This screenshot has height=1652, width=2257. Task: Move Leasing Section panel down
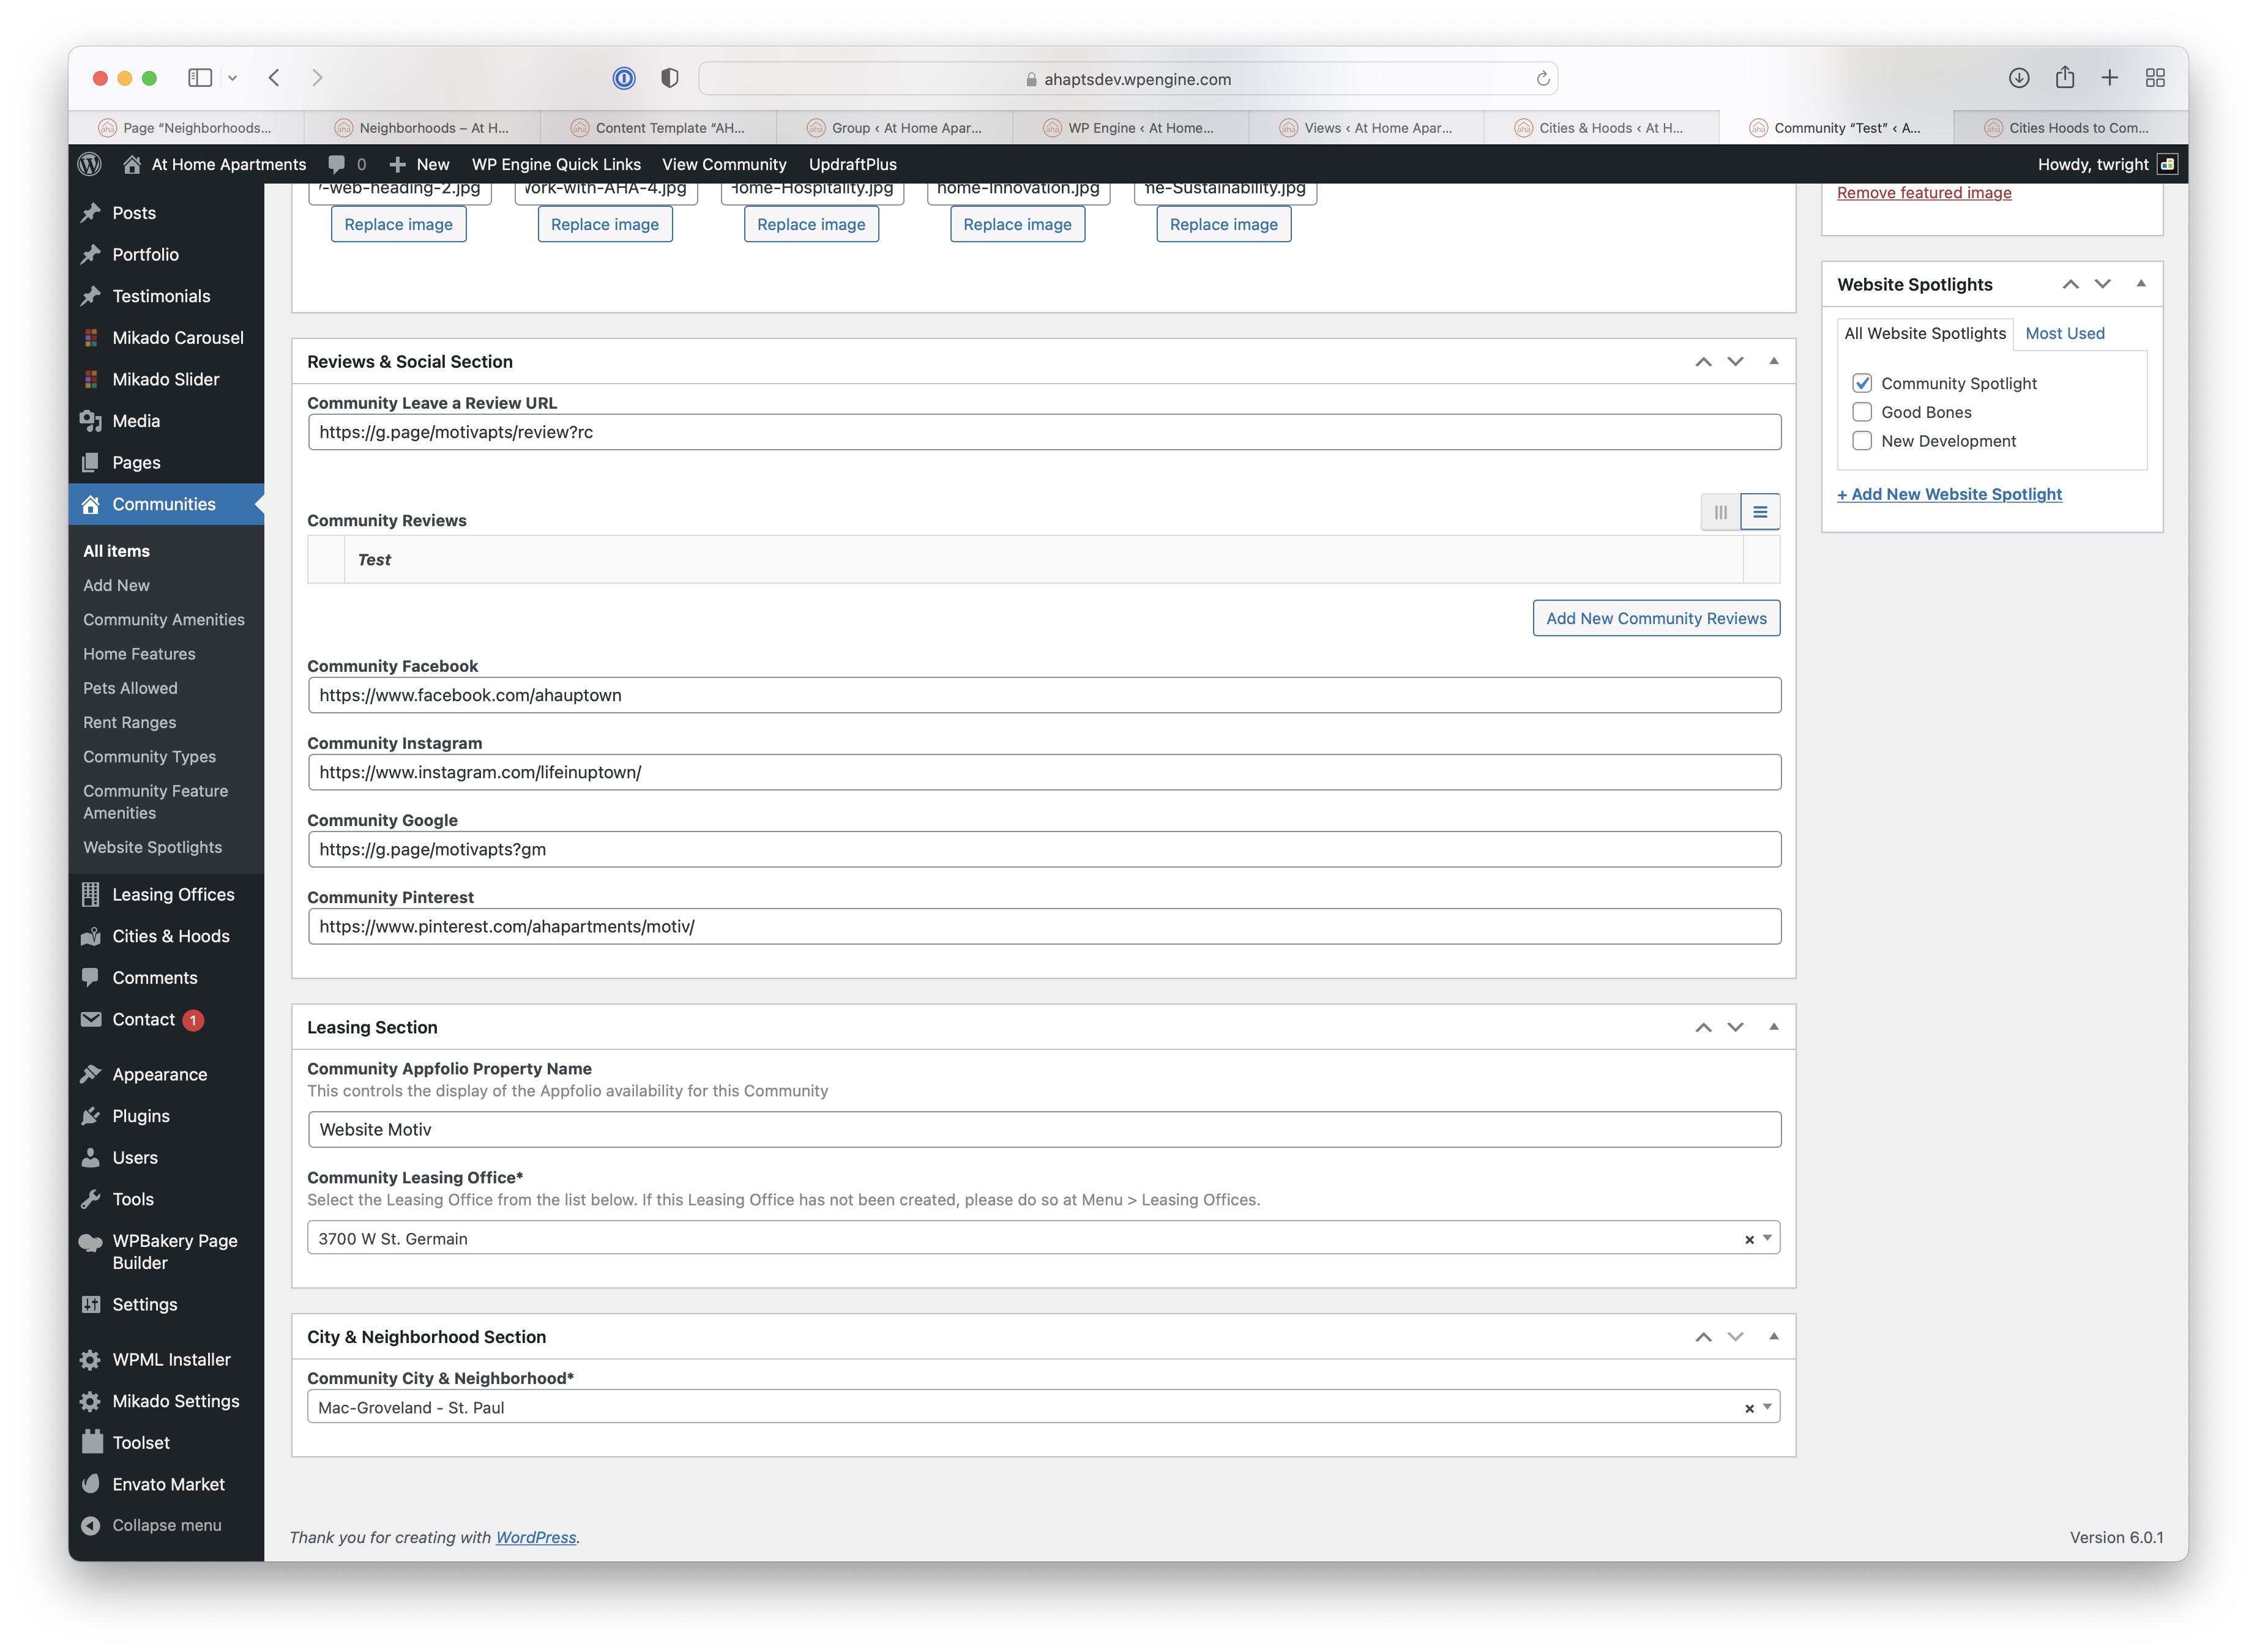[x=1735, y=1028]
